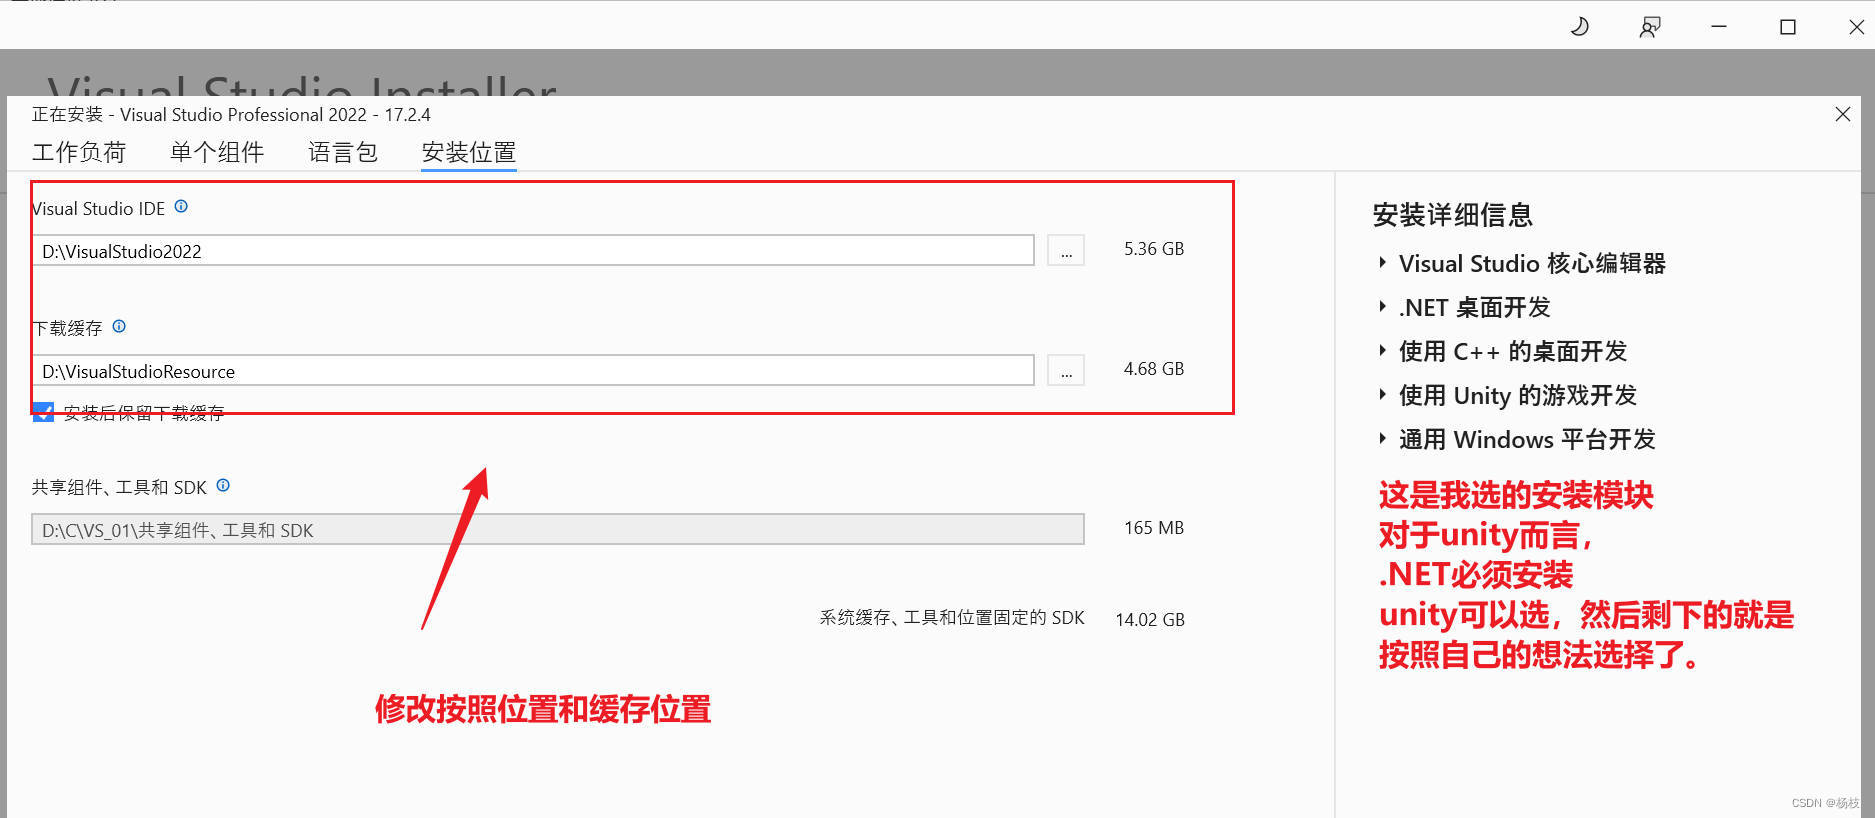The image size is (1875, 818).
Task: Click info icon beside Visual Studio IDE label
Action: 181,207
